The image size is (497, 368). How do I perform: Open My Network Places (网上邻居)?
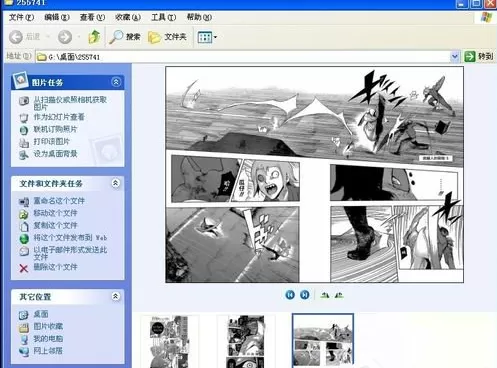tap(48, 351)
